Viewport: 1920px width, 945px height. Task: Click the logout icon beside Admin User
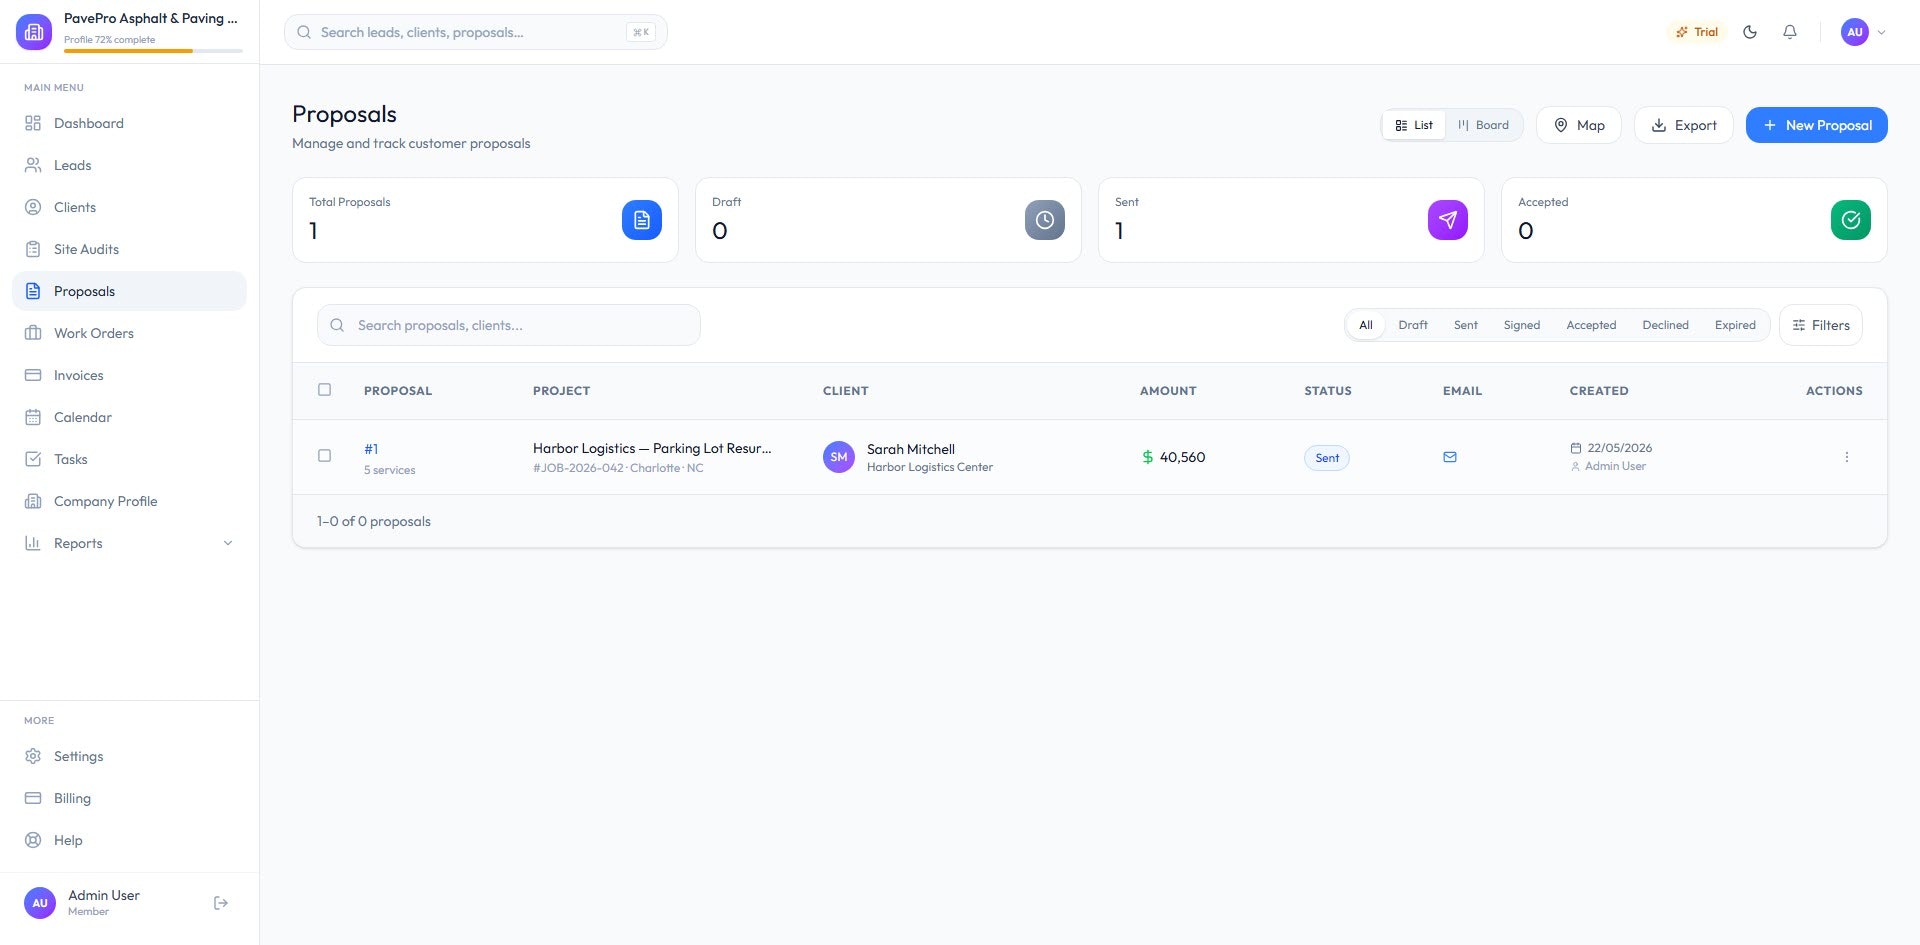click(221, 903)
